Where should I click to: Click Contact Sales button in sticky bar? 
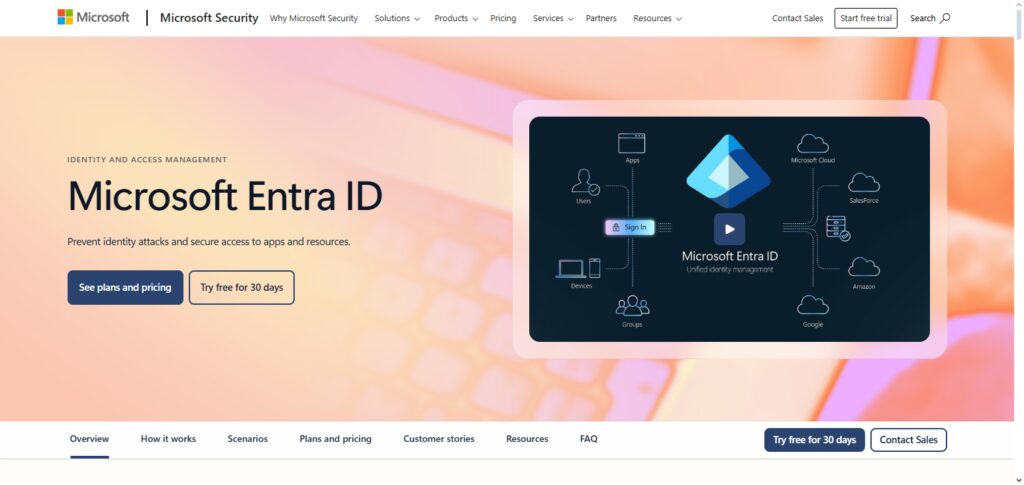coord(908,440)
